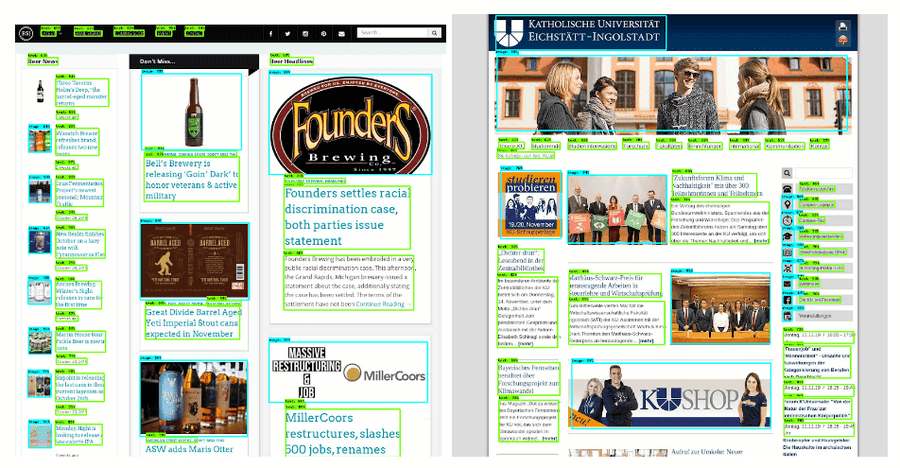Screen dimensions: 900x468
Task: Open the Sixpoint is releasing news link
Action: 80,388
